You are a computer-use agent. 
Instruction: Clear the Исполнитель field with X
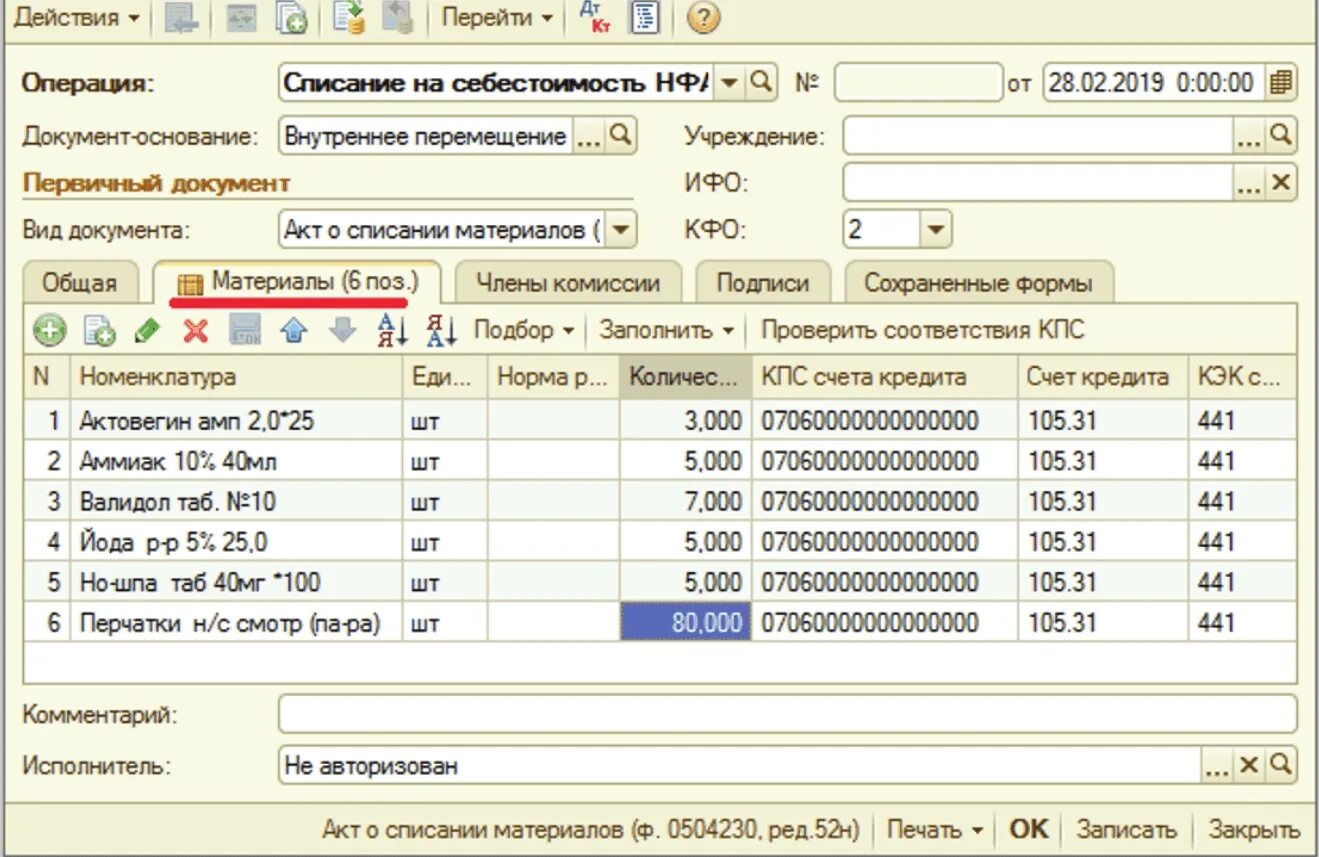(x=1248, y=766)
